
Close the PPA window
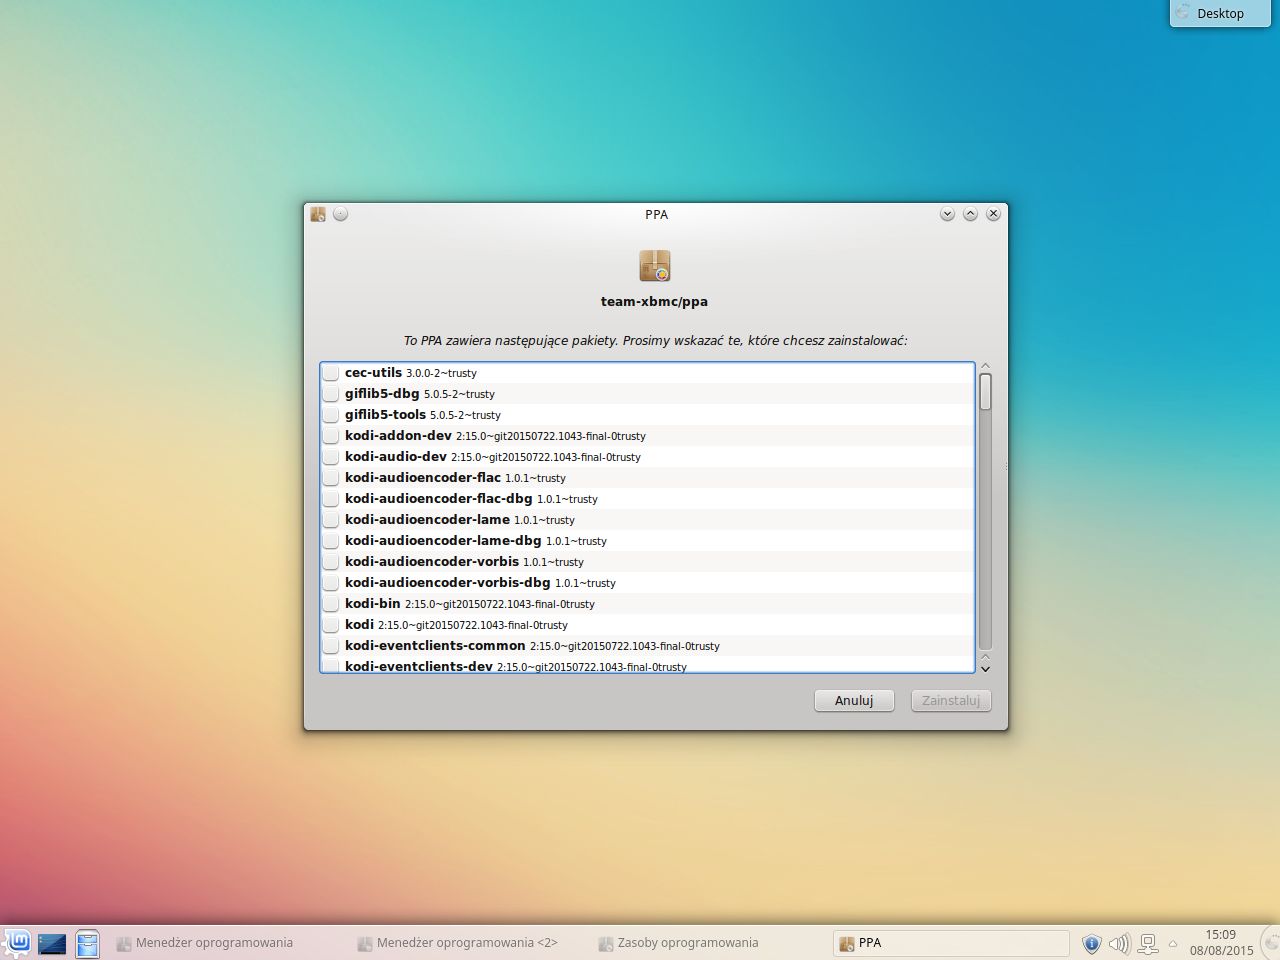(x=993, y=214)
